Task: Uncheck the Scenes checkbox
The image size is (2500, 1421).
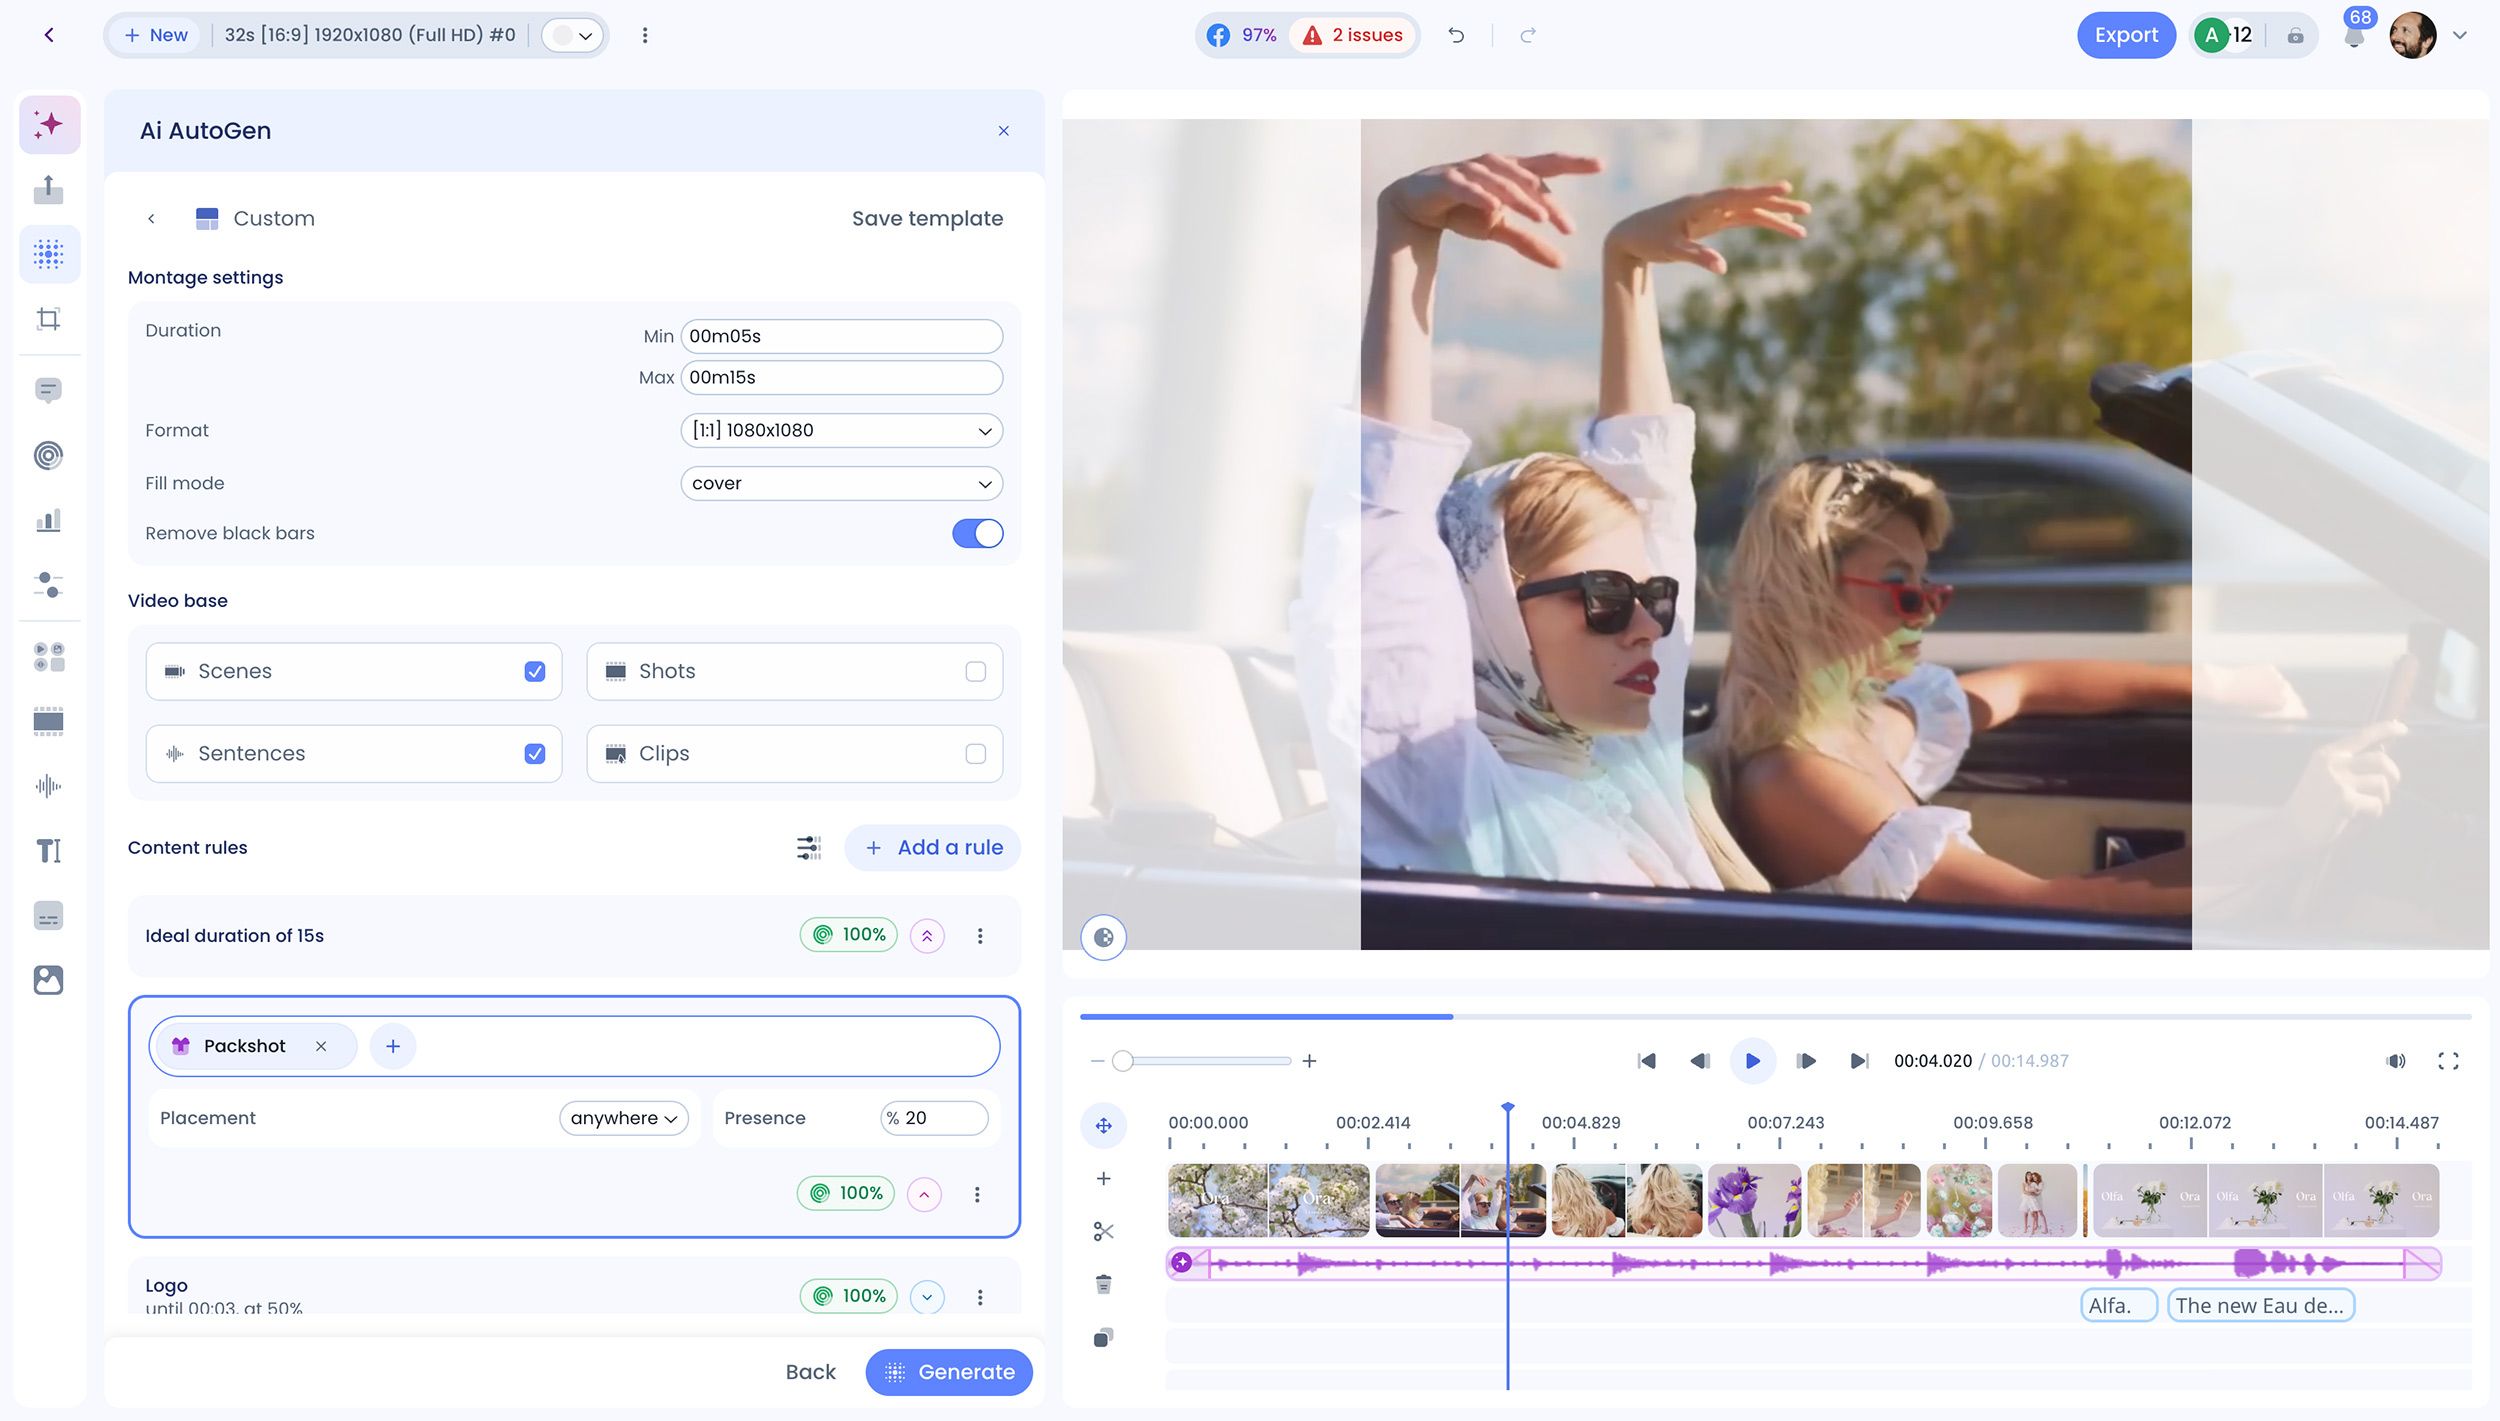Action: [x=535, y=672]
